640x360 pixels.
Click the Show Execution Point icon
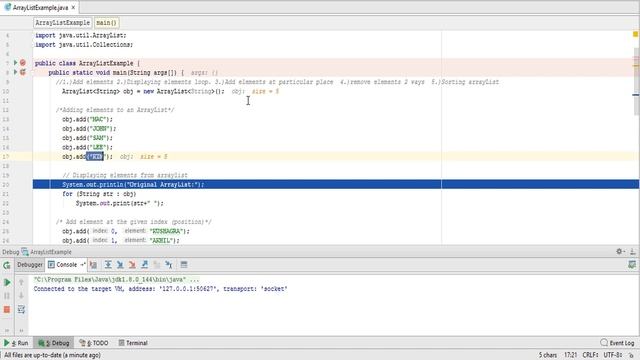(93, 265)
